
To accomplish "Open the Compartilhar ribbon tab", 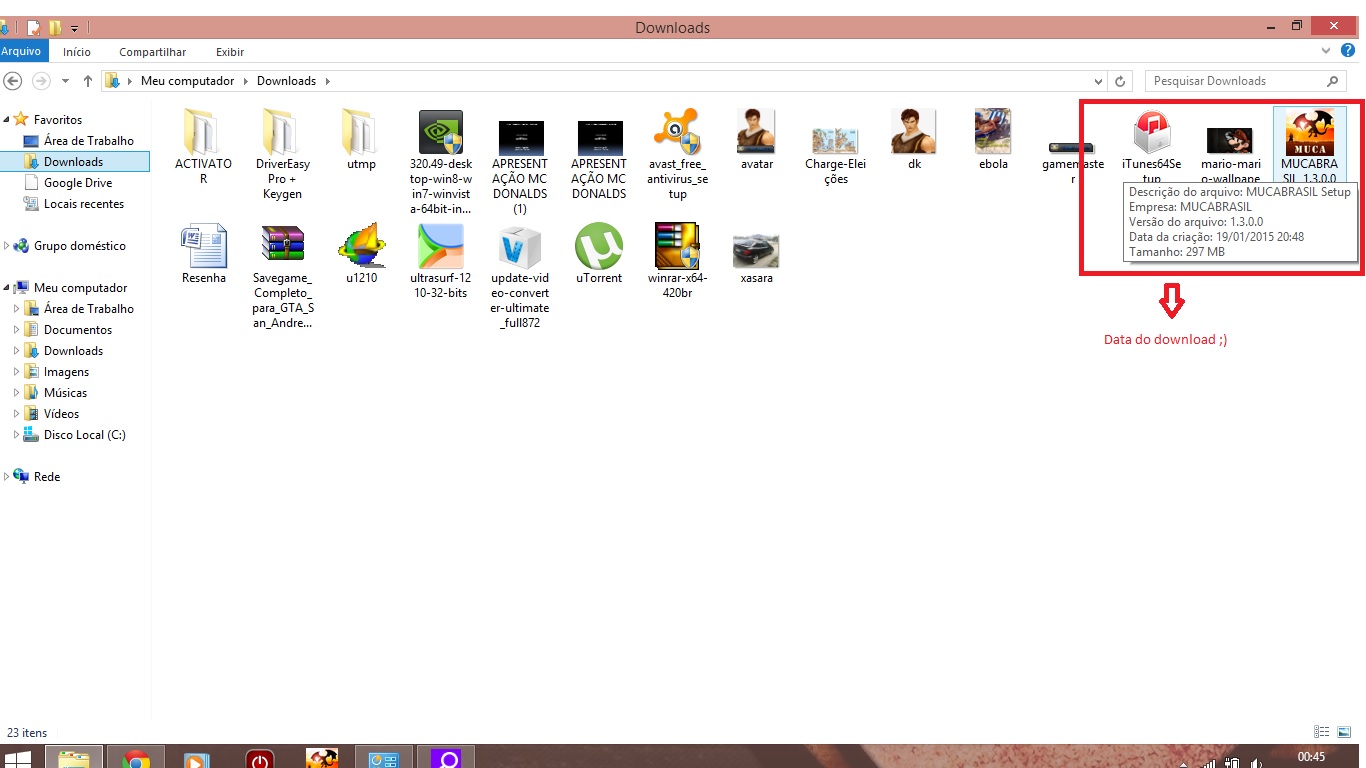I will pos(152,52).
